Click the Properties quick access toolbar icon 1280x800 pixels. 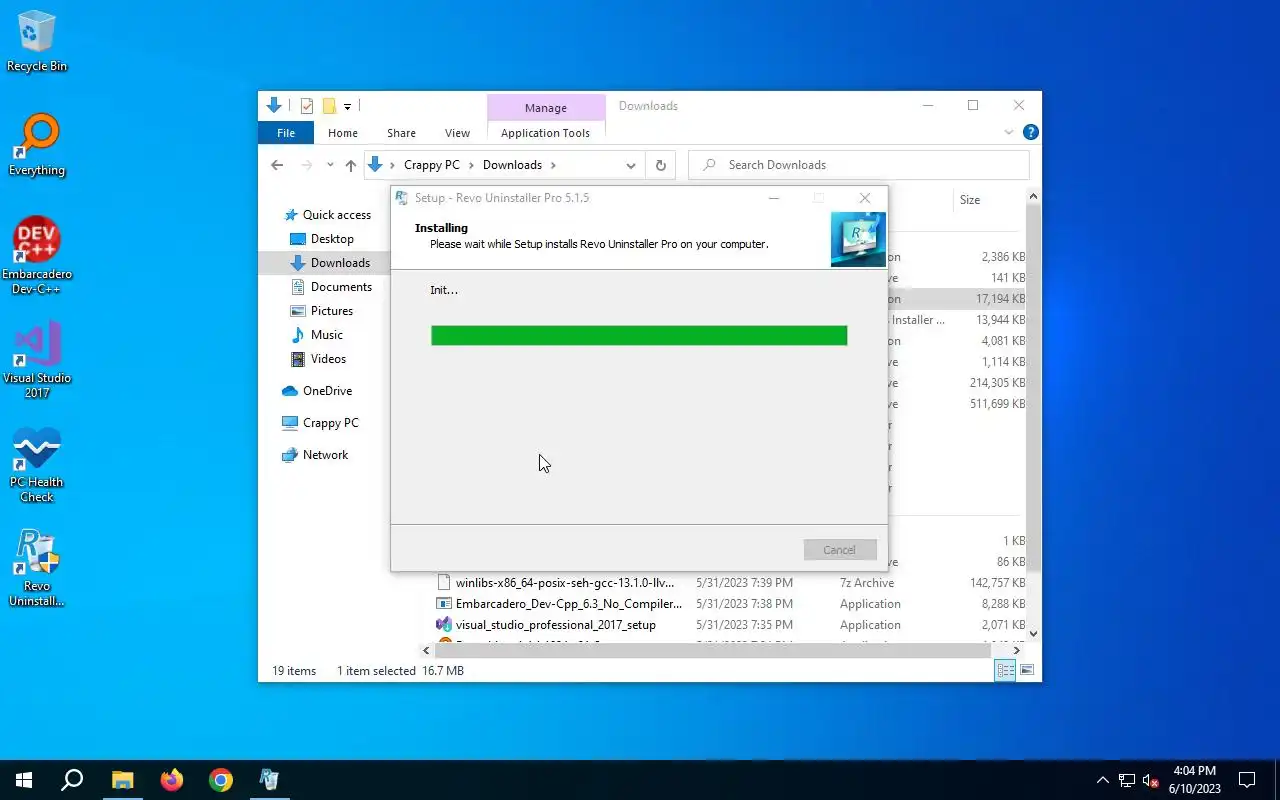(x=307, y=106)
